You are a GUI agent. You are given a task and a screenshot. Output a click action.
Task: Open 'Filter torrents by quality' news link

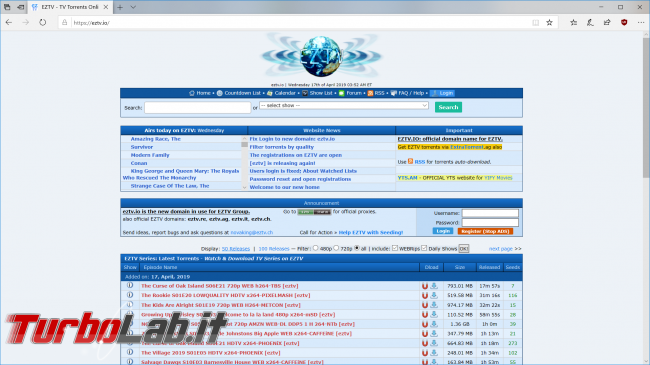pyautogui.click(x=281, y=147)
